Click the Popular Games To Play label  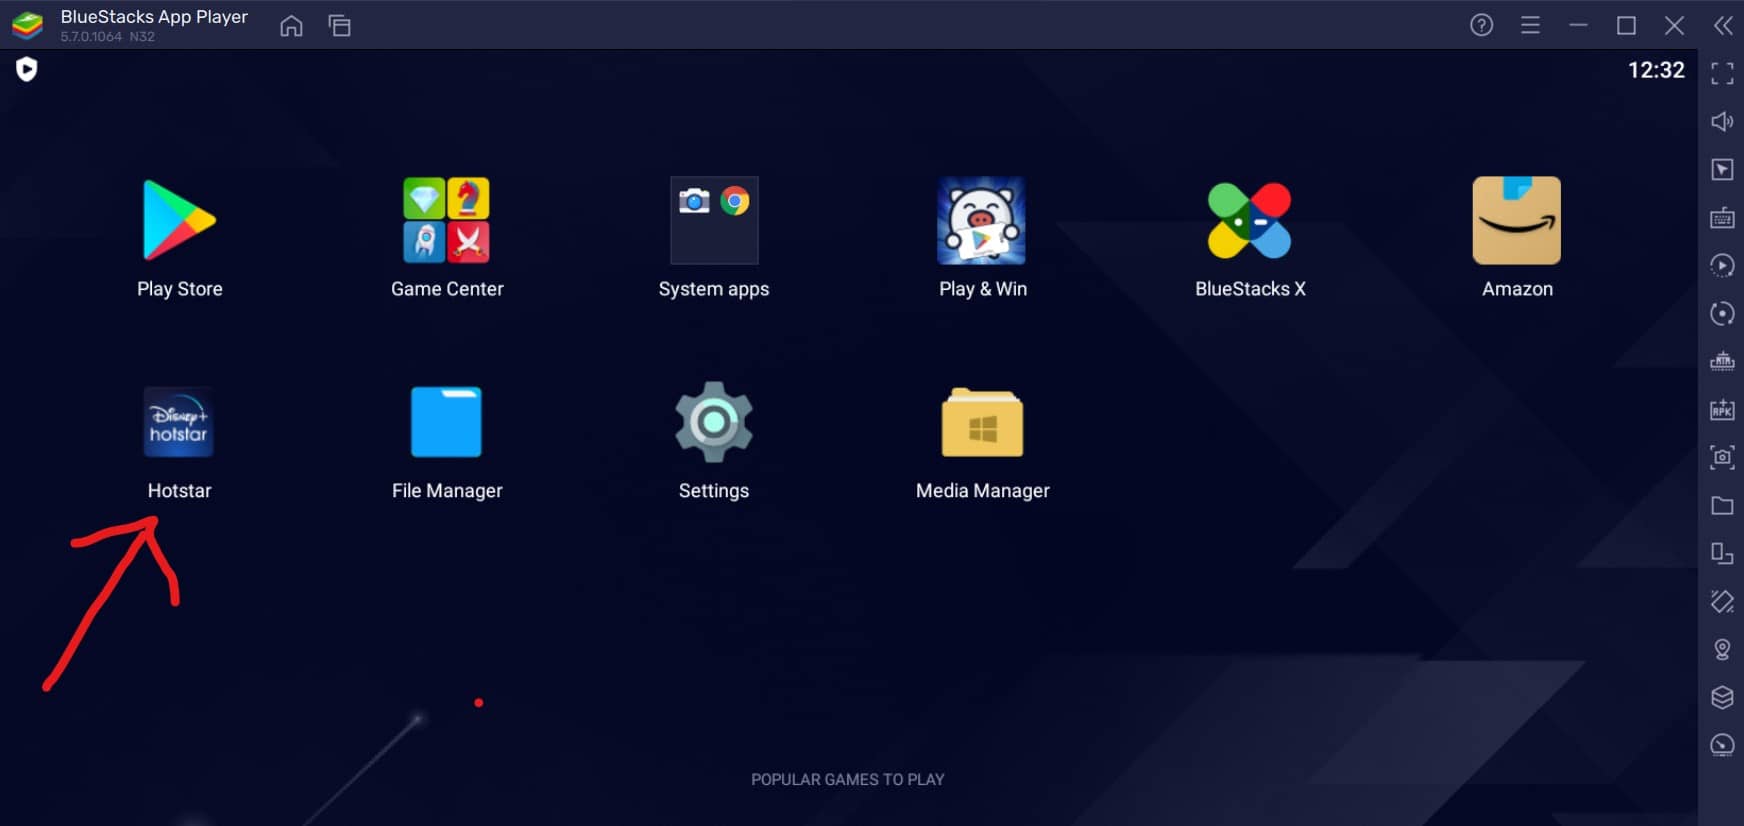[x=847, y=779]
